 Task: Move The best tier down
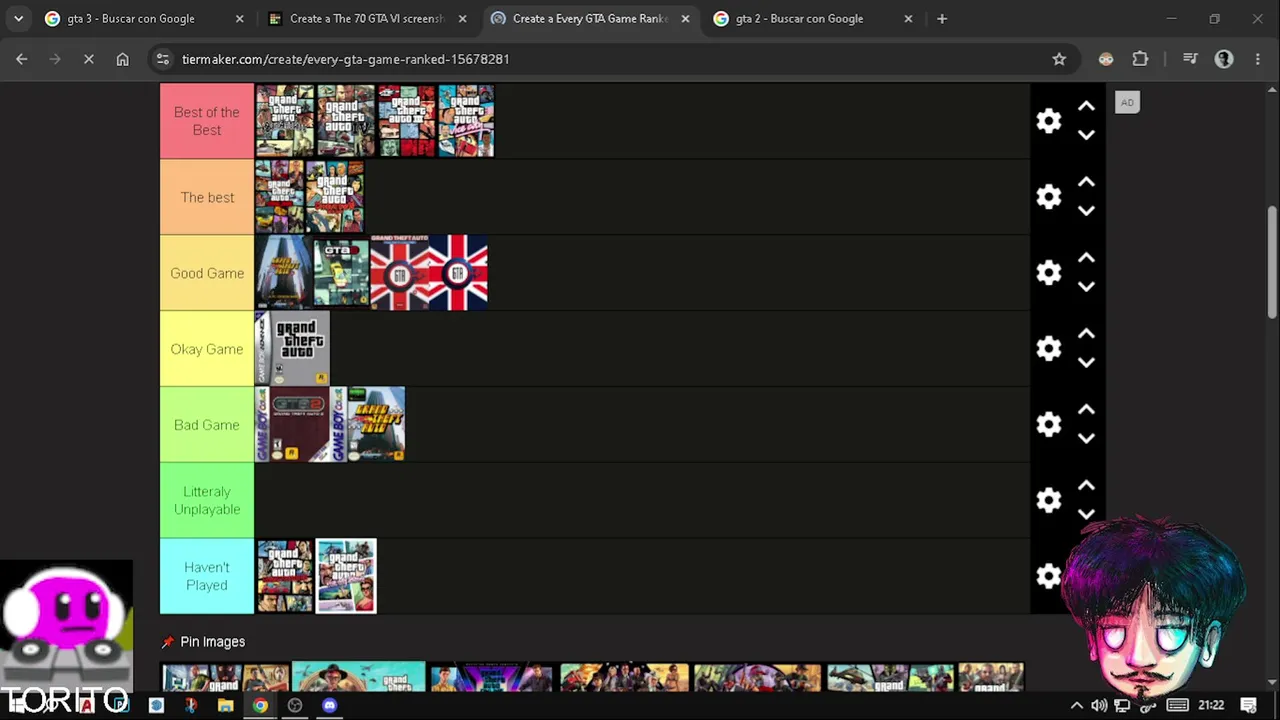(x=1086, y=211)
